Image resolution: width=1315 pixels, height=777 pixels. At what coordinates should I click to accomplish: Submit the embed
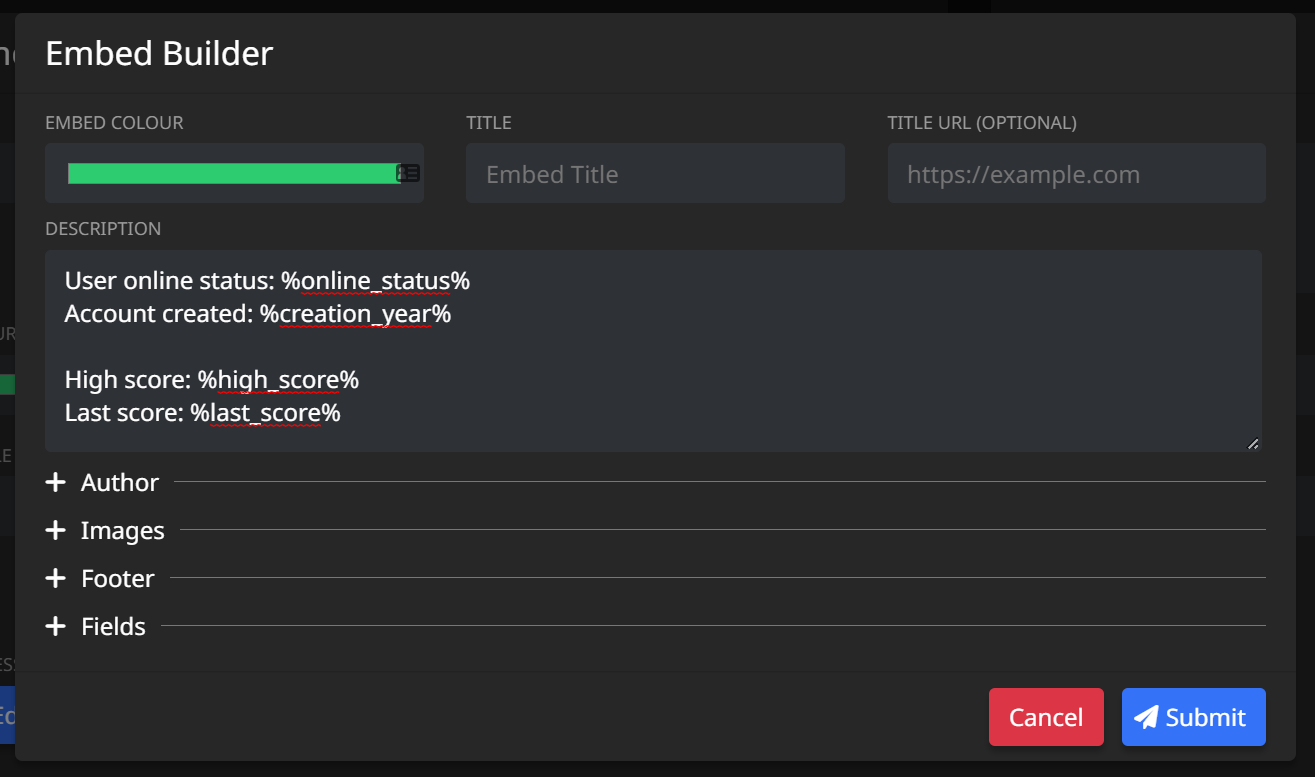pyautogui.click(x=1193, y=717)
